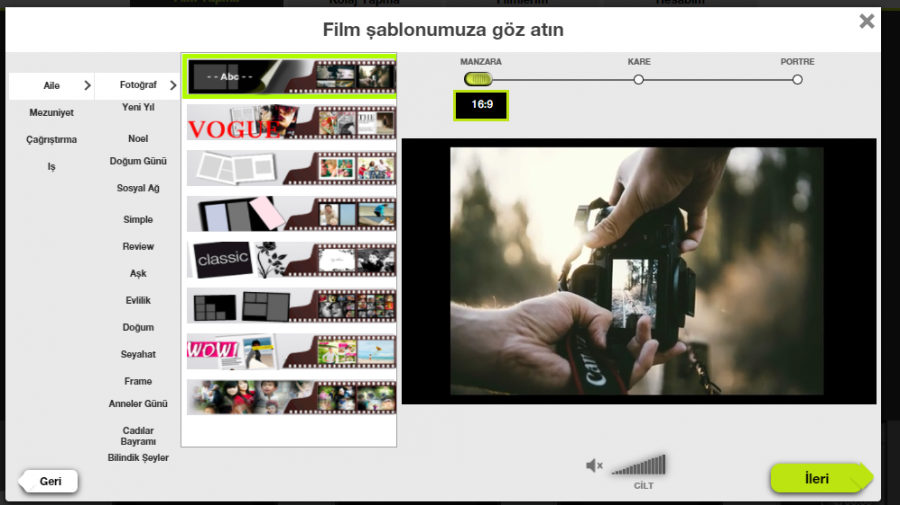Select the WOW! film template

tap(291, 351)
